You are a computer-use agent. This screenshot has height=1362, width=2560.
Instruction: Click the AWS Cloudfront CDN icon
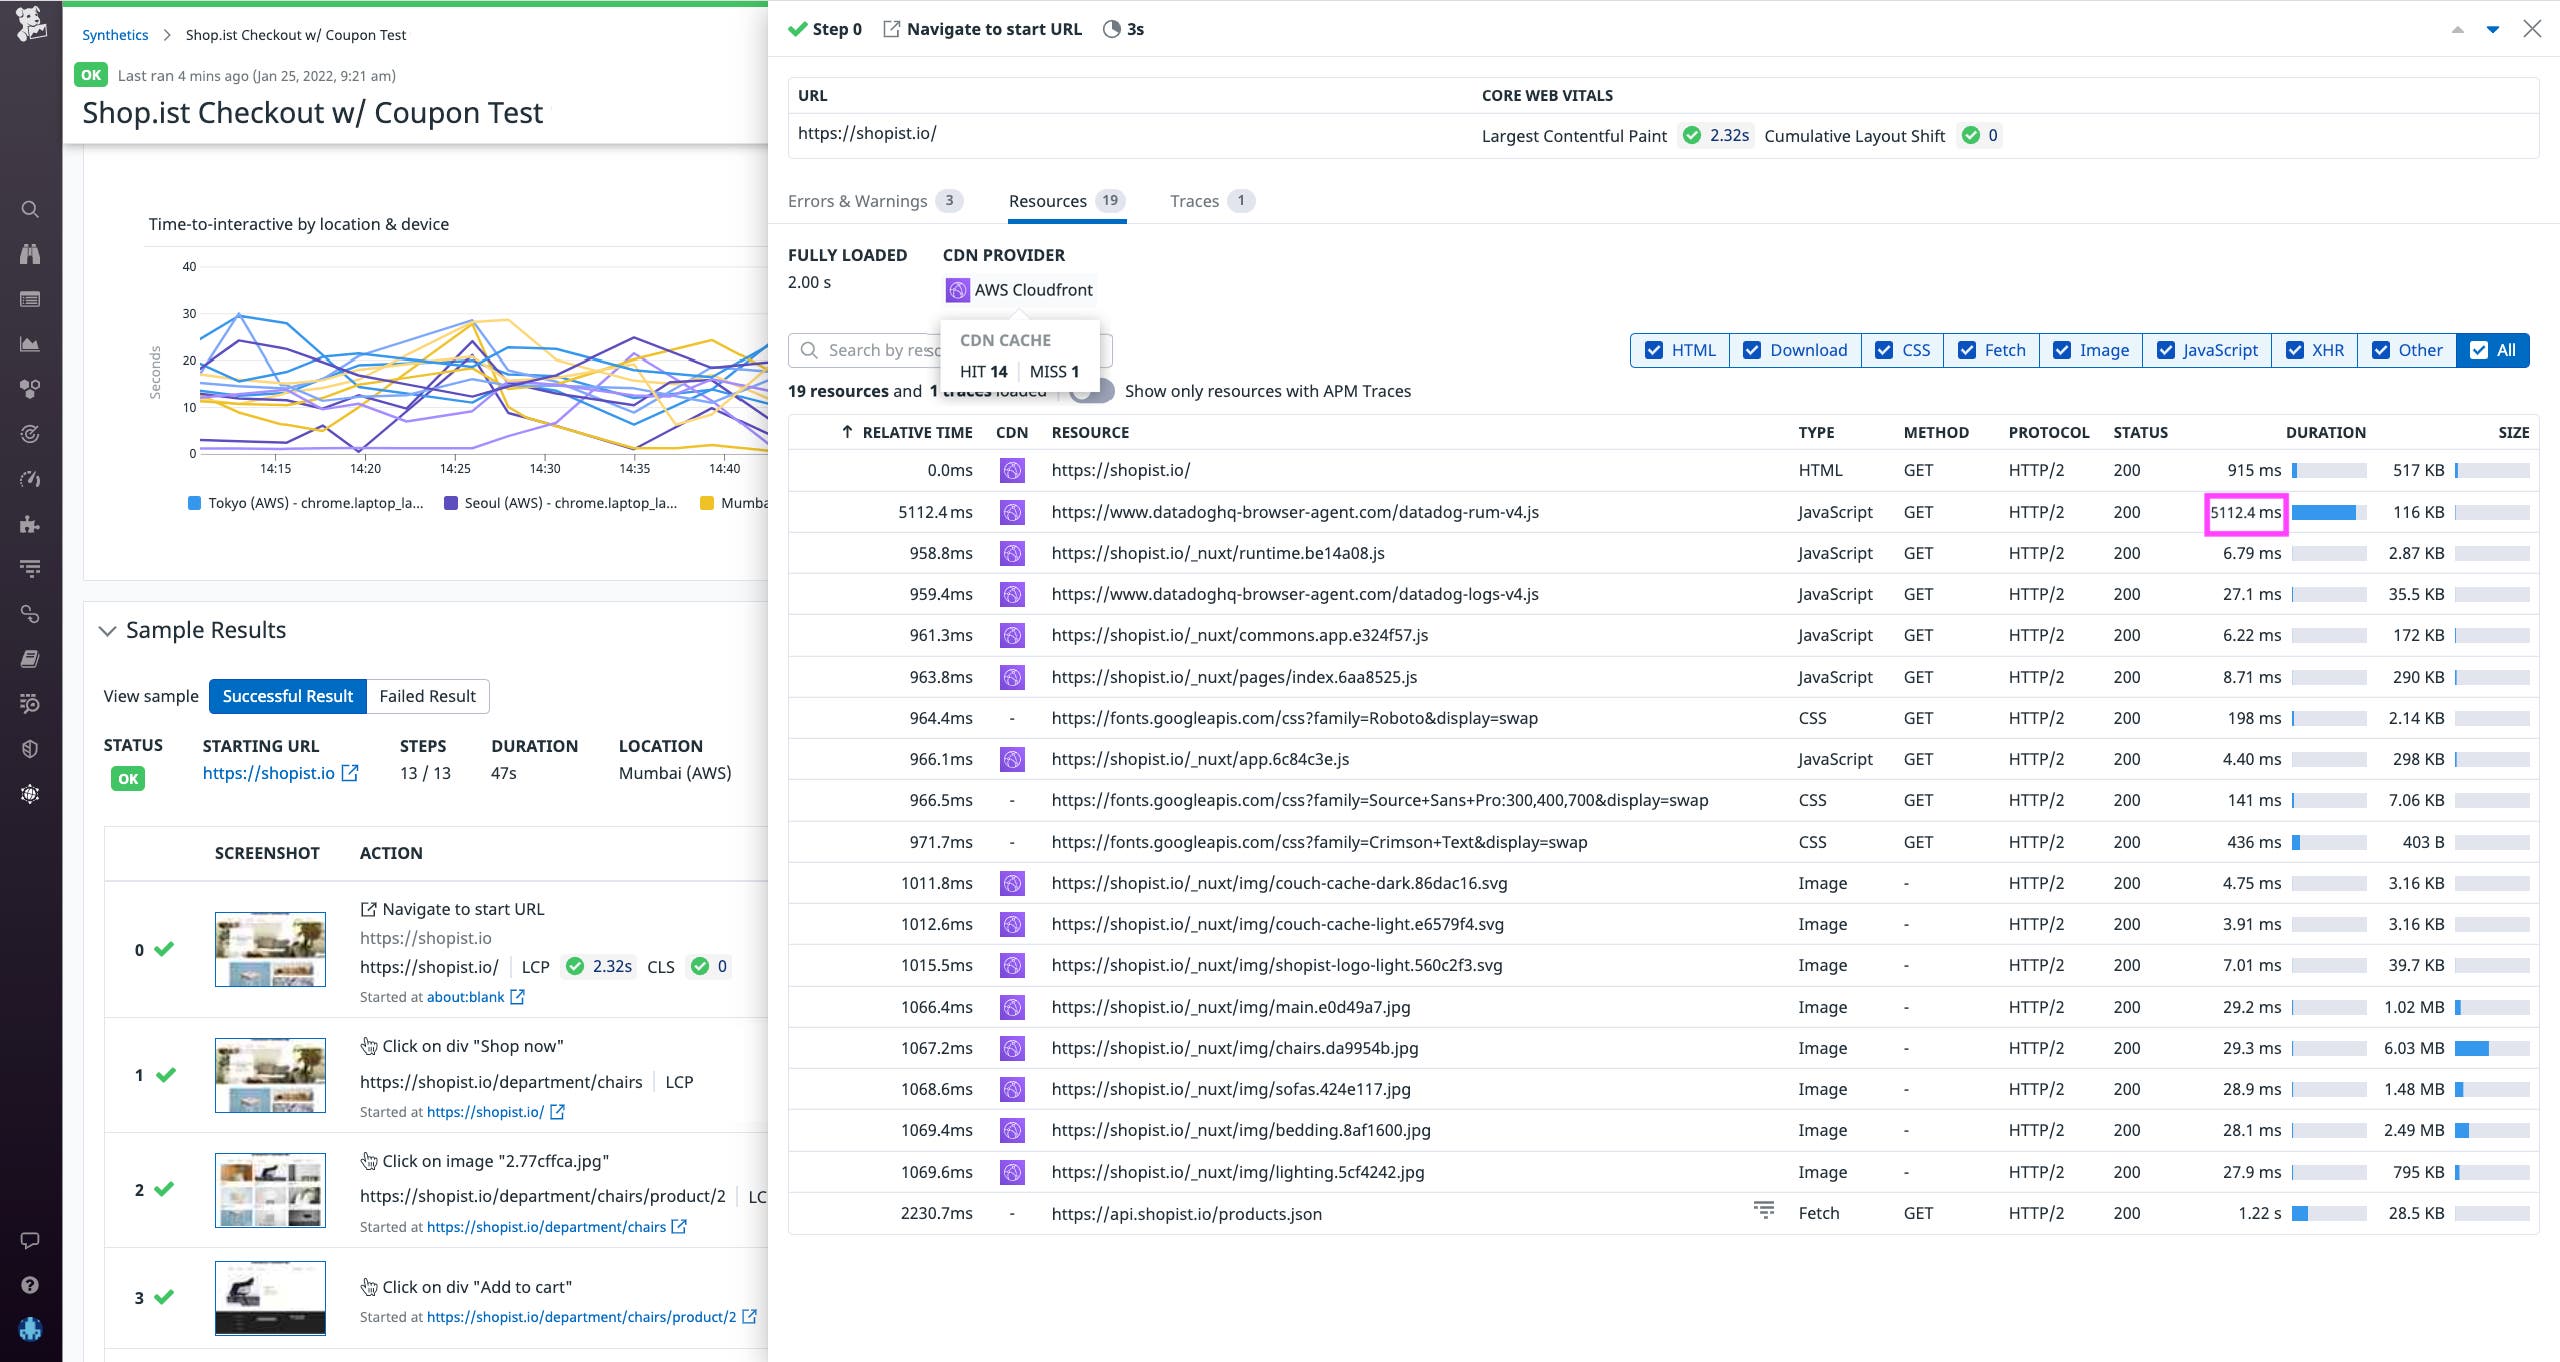click(x=957, y=290)
